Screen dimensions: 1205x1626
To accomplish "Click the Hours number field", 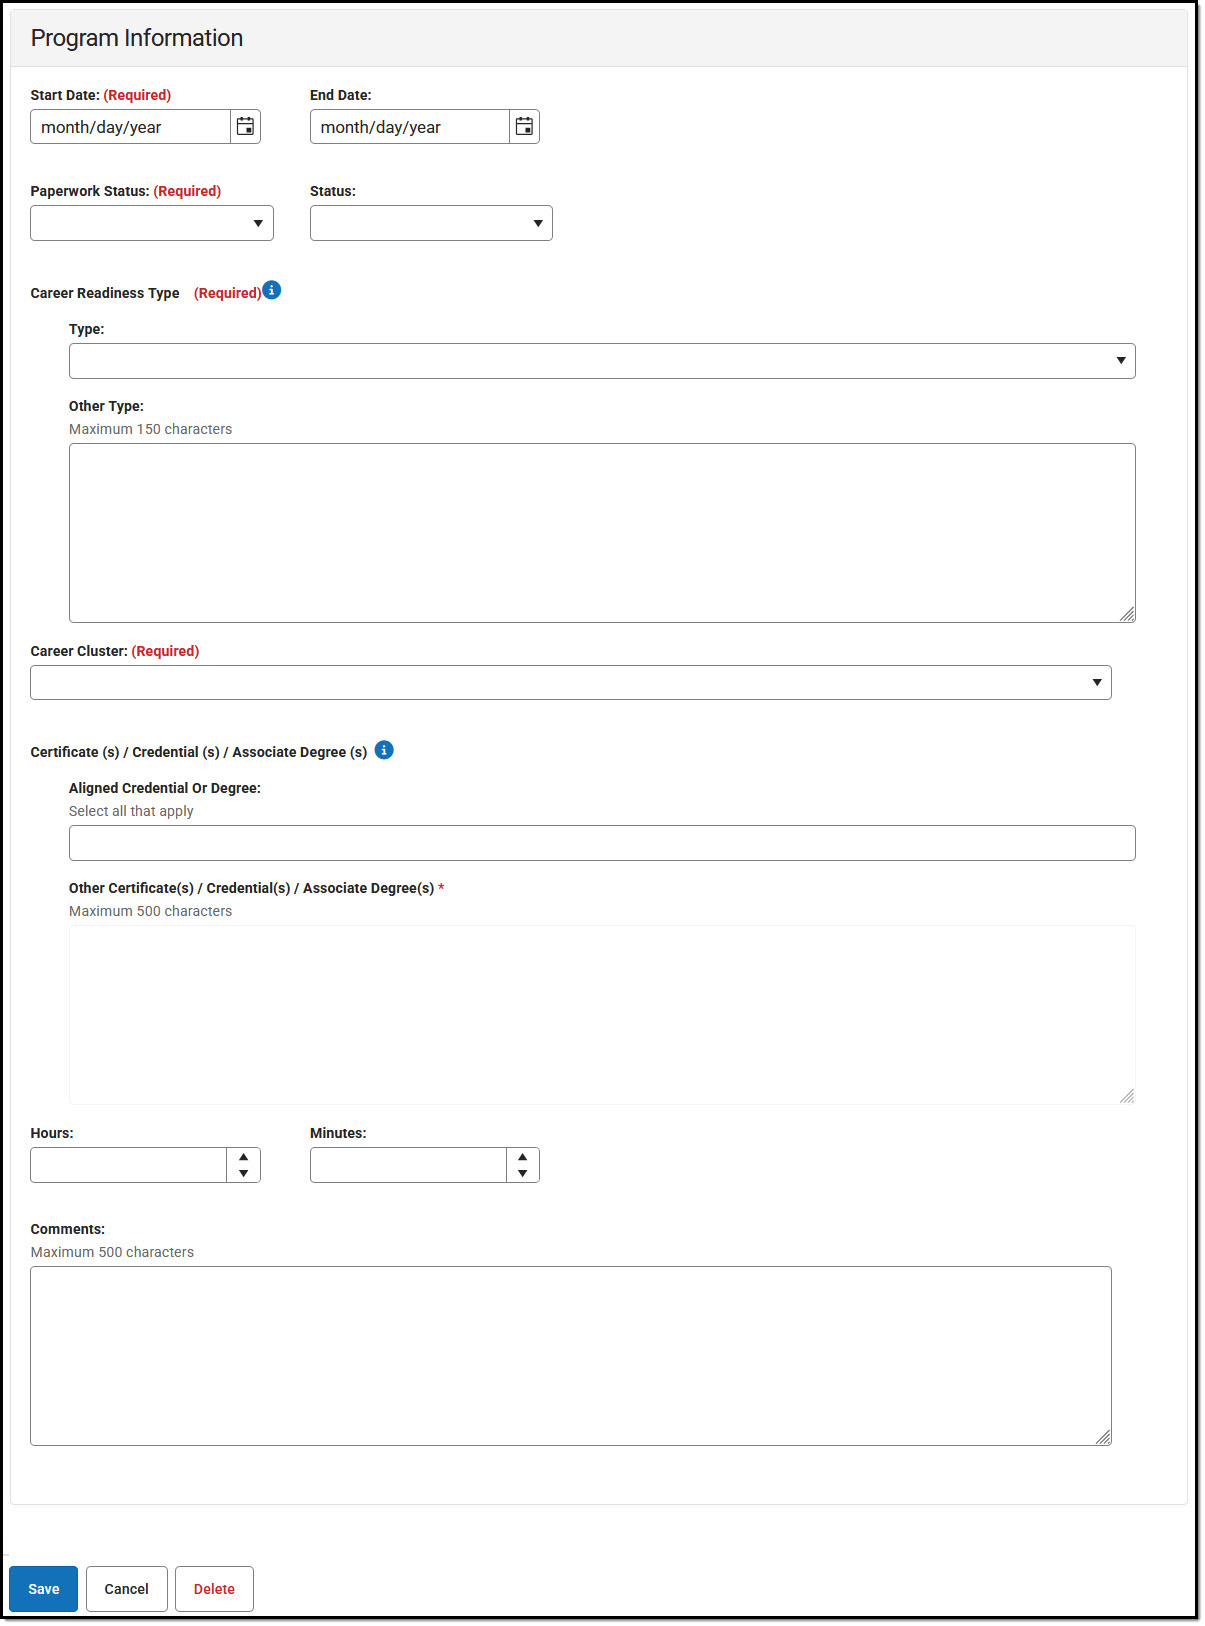I will click(x=129, y=1165).
